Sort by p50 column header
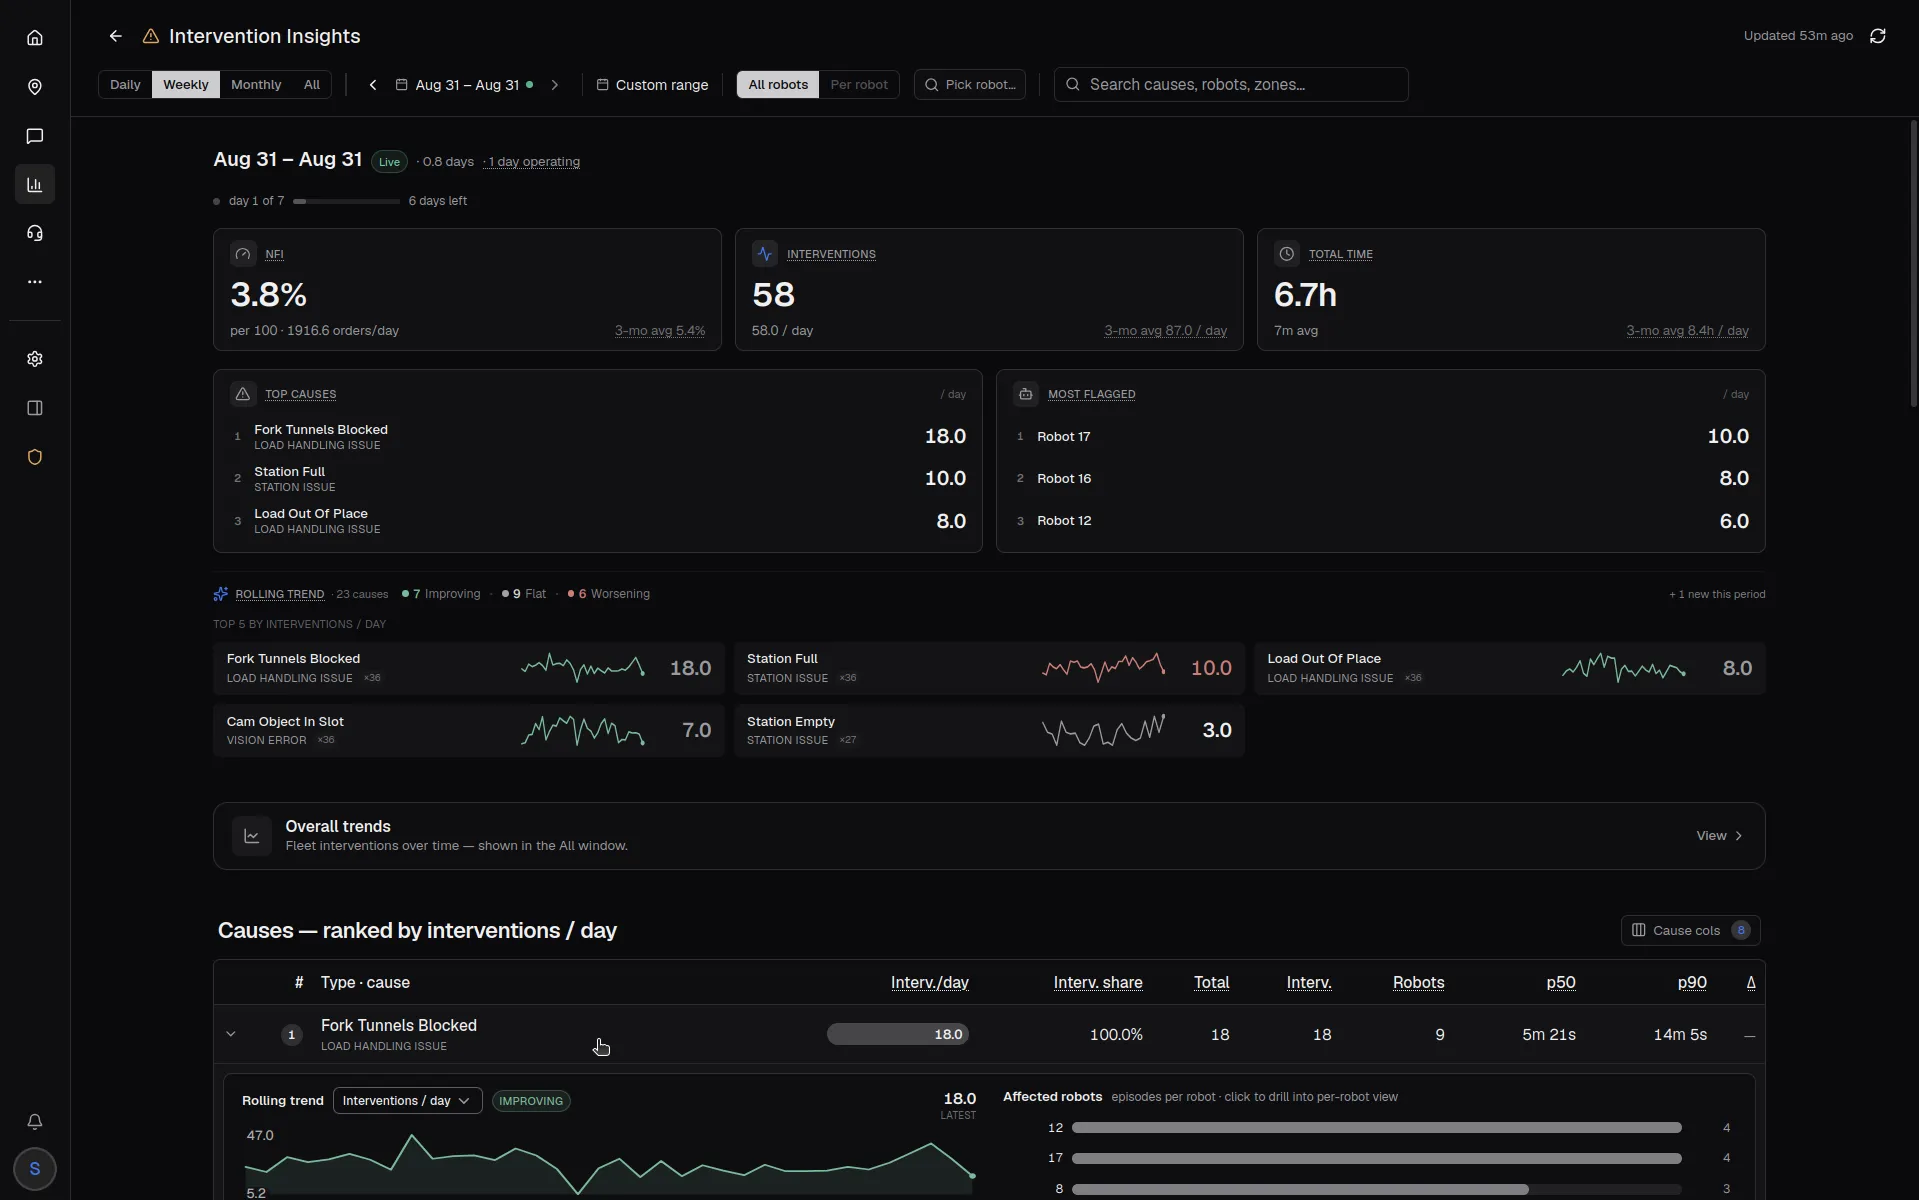Screen dimensions: 1919x1200 click(1561, 983)
